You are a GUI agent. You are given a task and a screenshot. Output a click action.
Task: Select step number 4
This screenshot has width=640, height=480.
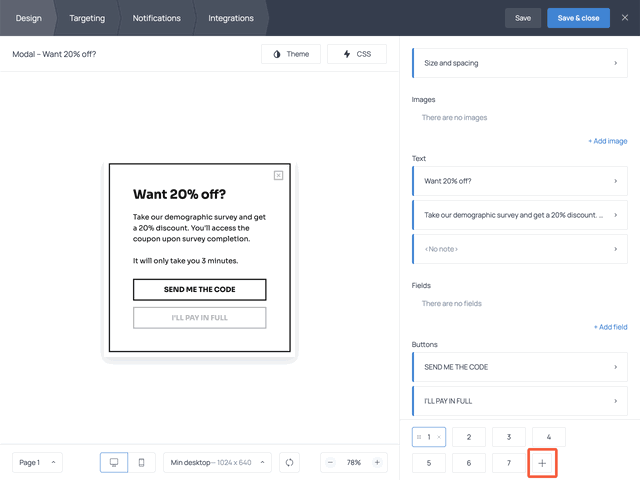[x=549, y=437]
